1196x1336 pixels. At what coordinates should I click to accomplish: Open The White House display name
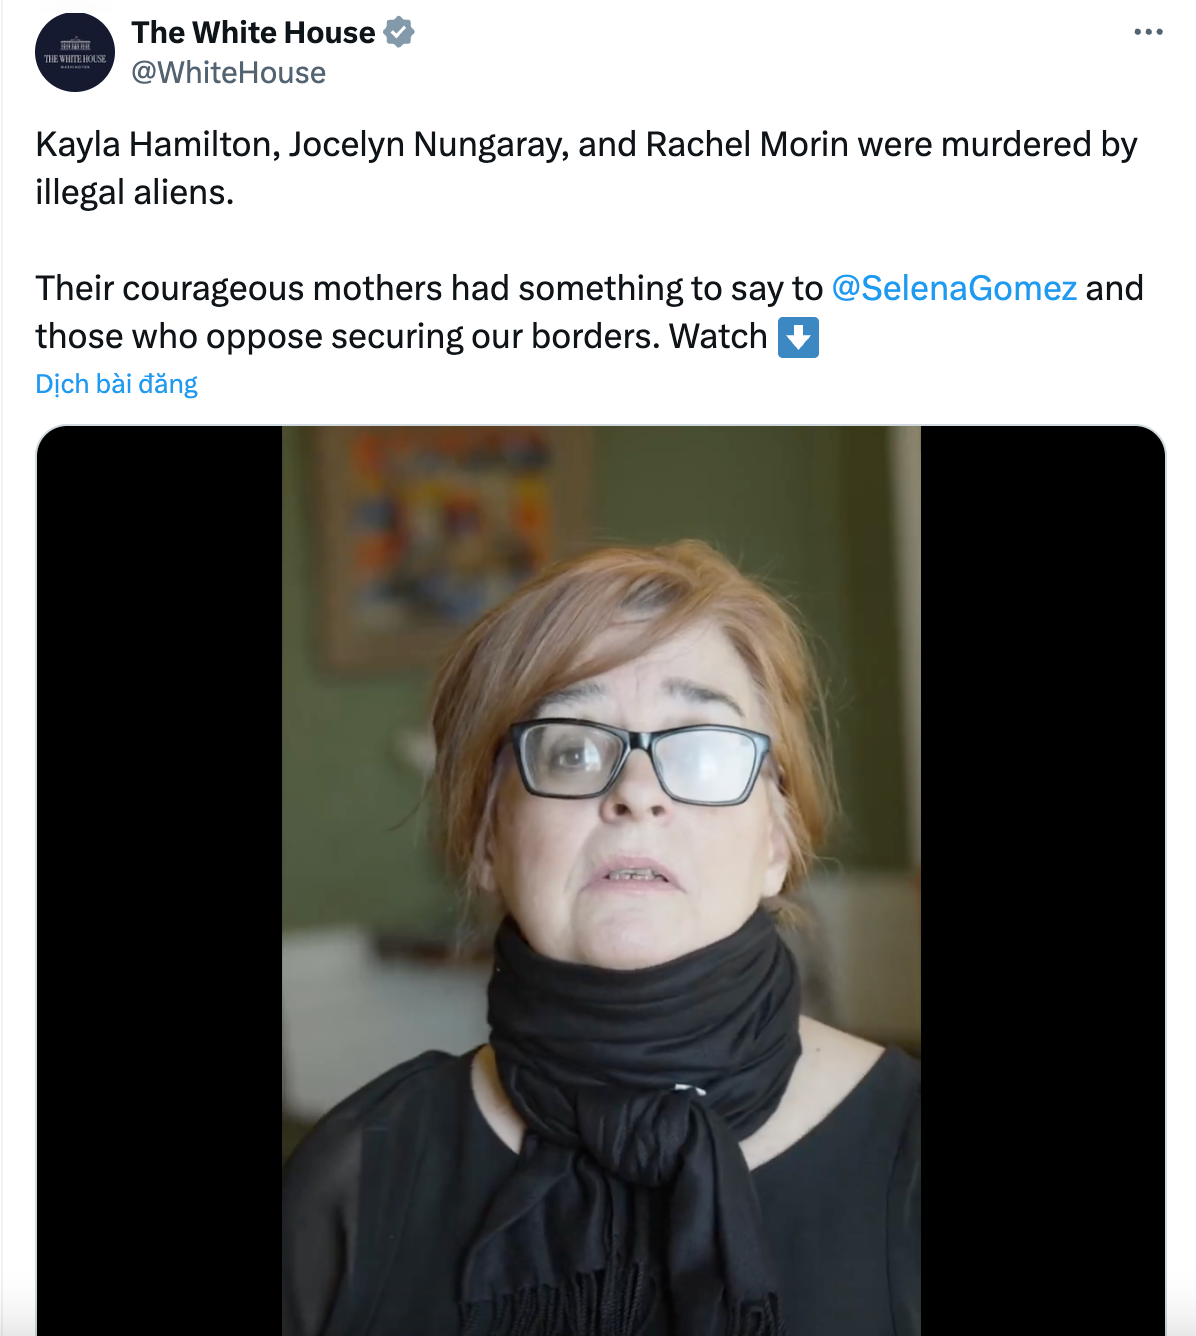pos(253,32)
